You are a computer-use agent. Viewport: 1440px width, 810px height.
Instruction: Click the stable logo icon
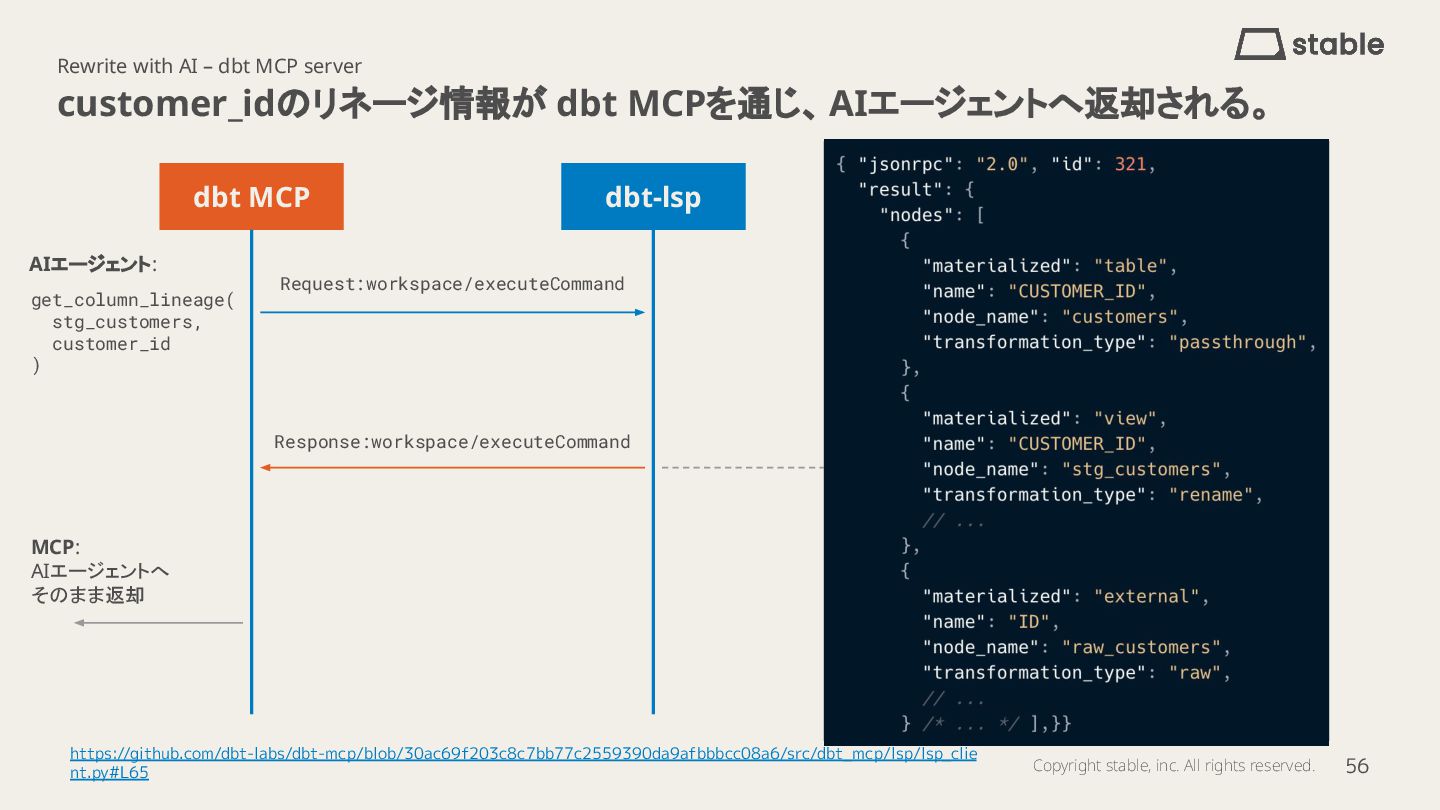pos(1259,44)
